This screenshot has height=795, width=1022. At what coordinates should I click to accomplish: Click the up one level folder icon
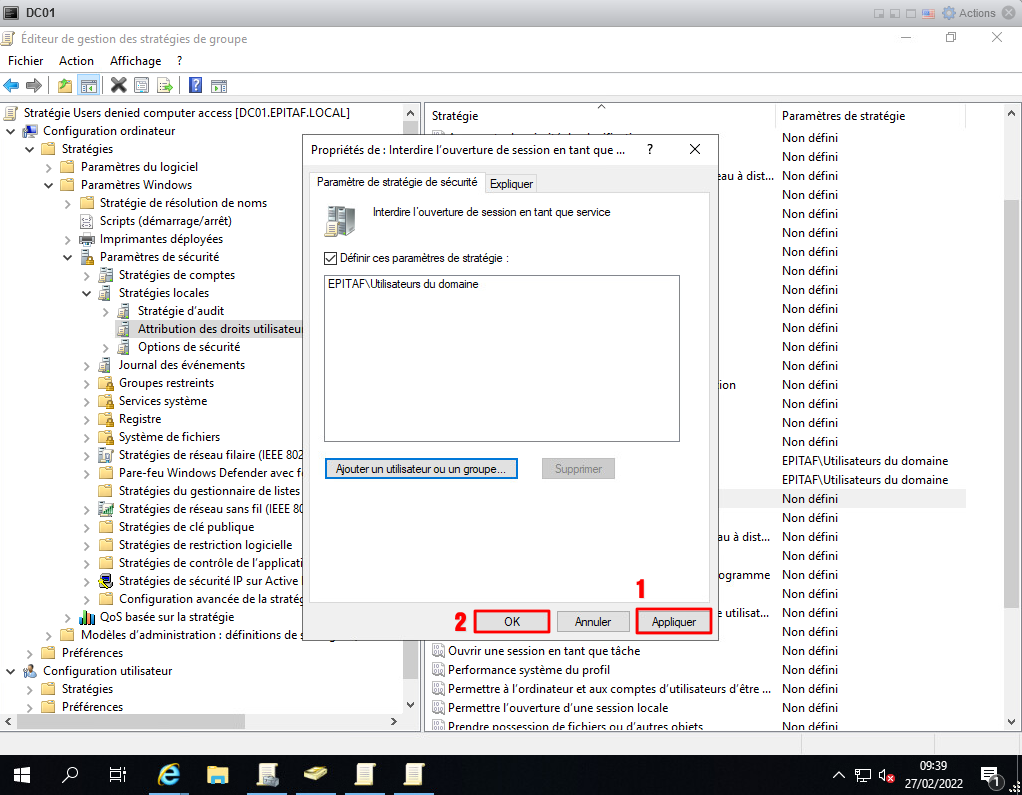point(65,85)
